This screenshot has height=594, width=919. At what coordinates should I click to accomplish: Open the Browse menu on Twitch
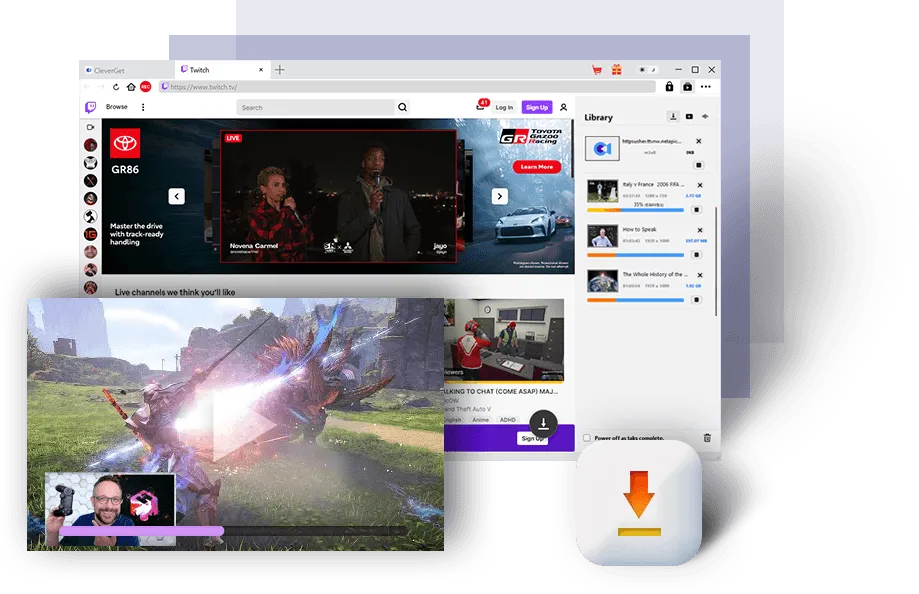(117, 107)
